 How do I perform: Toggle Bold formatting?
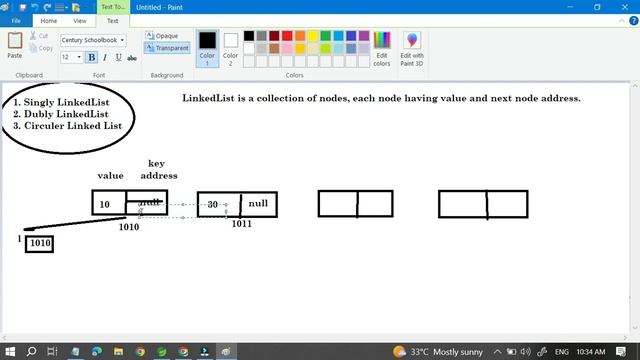click(91, 58)
